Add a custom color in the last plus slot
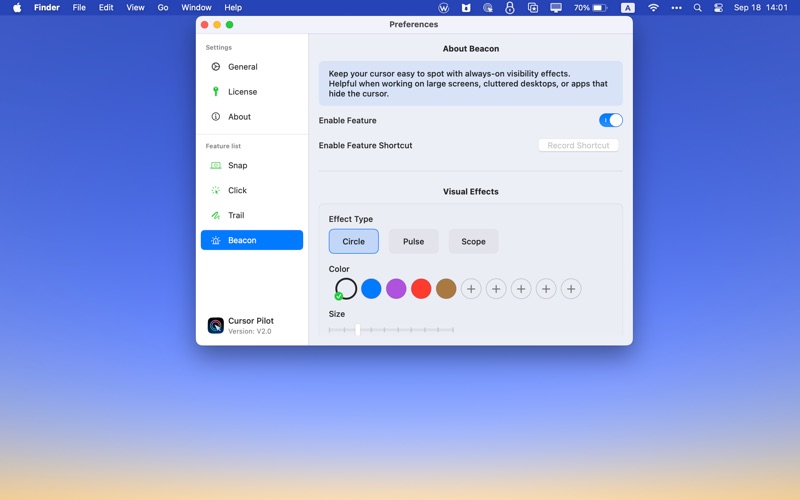This screenshot has height=500, width=800. pos(571,289)
